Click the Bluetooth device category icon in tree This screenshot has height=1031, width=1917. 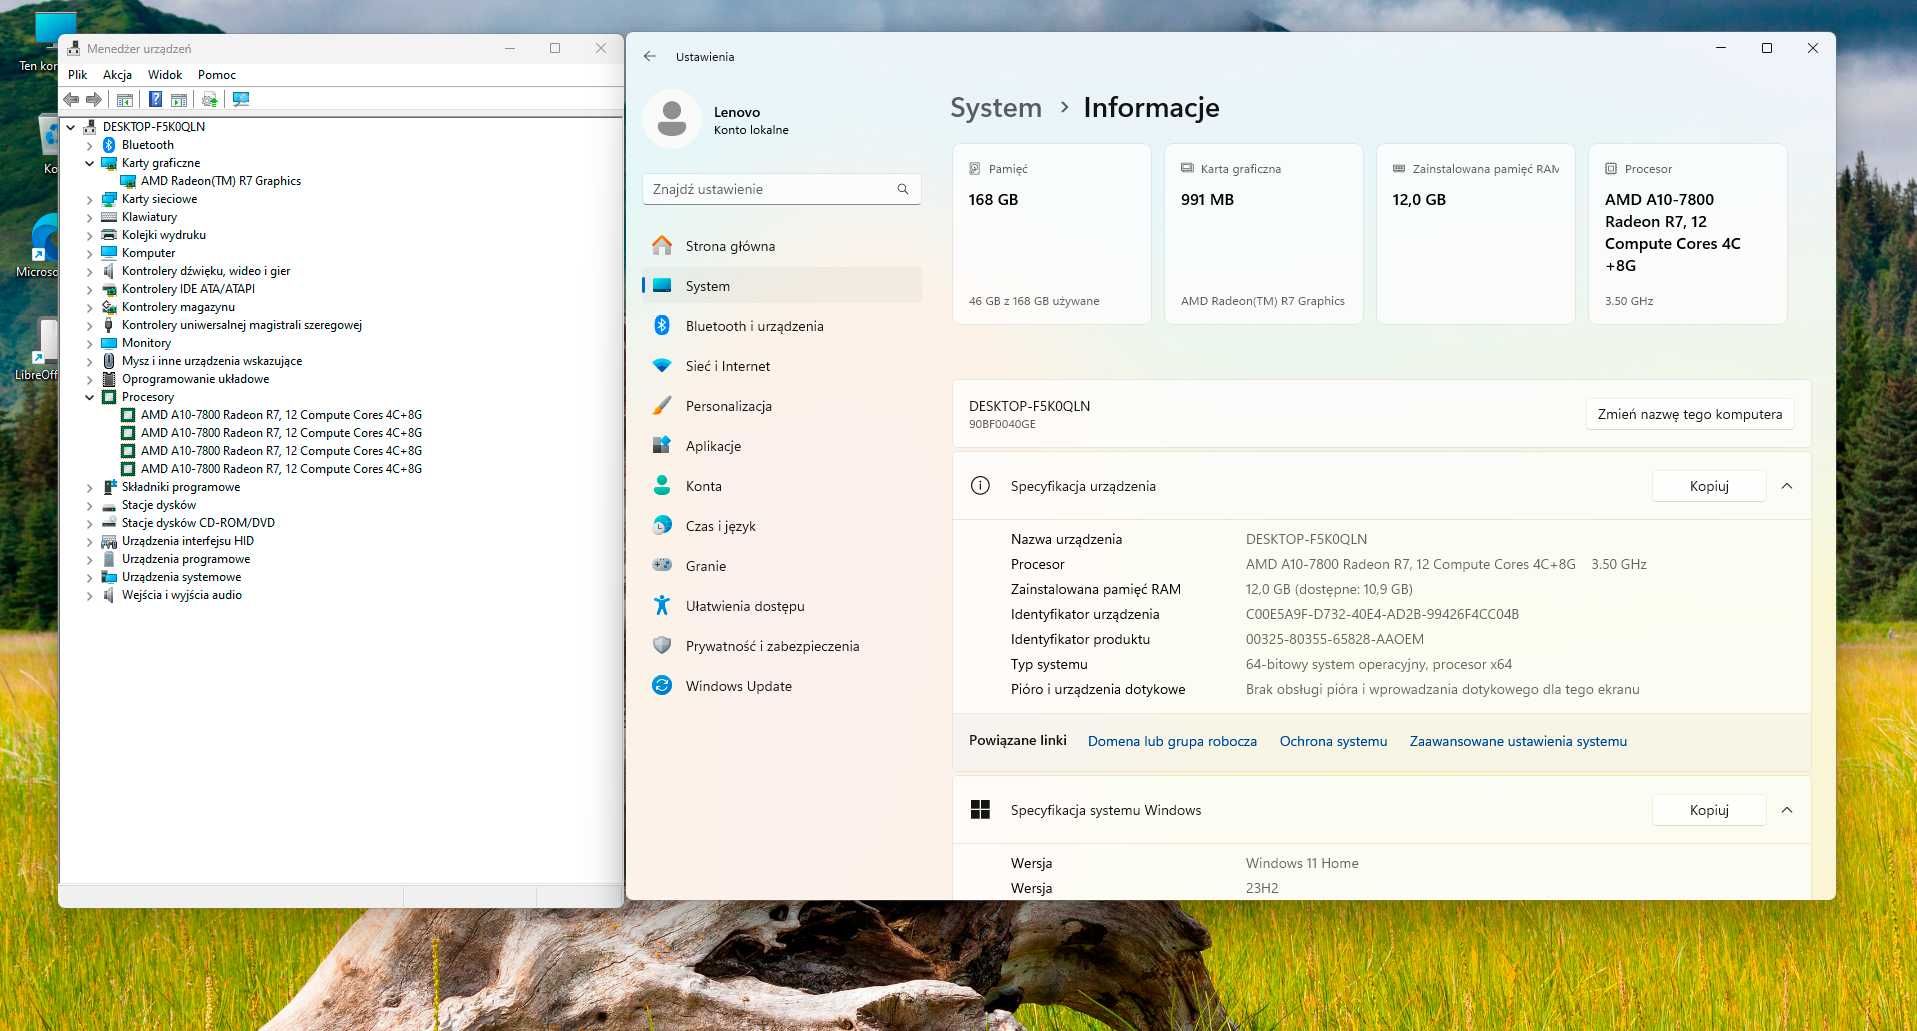[109, 145]
